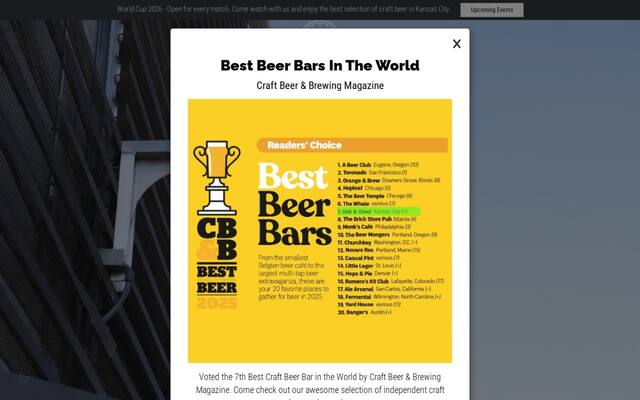Open the Upcoming Events button

492,10
